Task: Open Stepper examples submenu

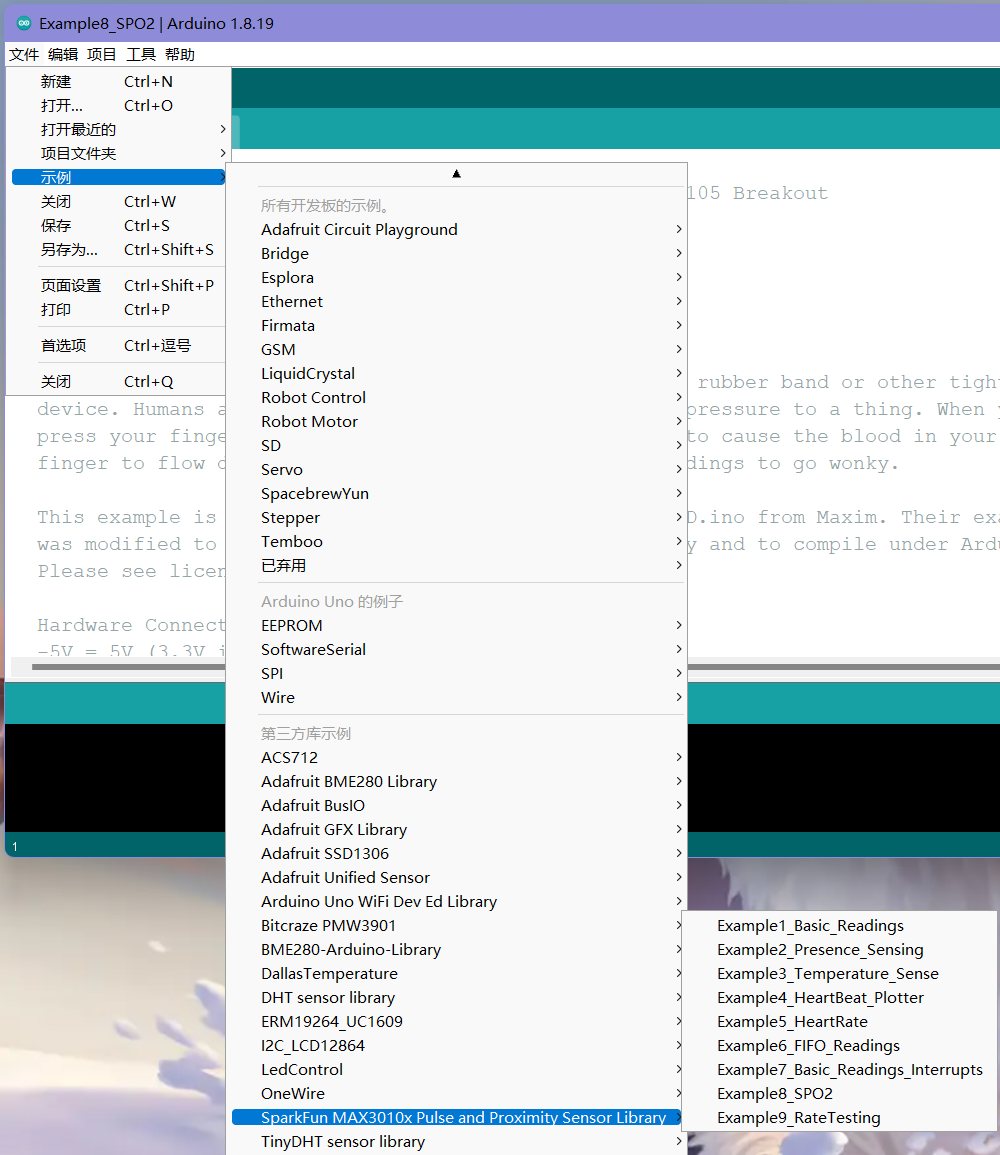Action: pos(457,518)
